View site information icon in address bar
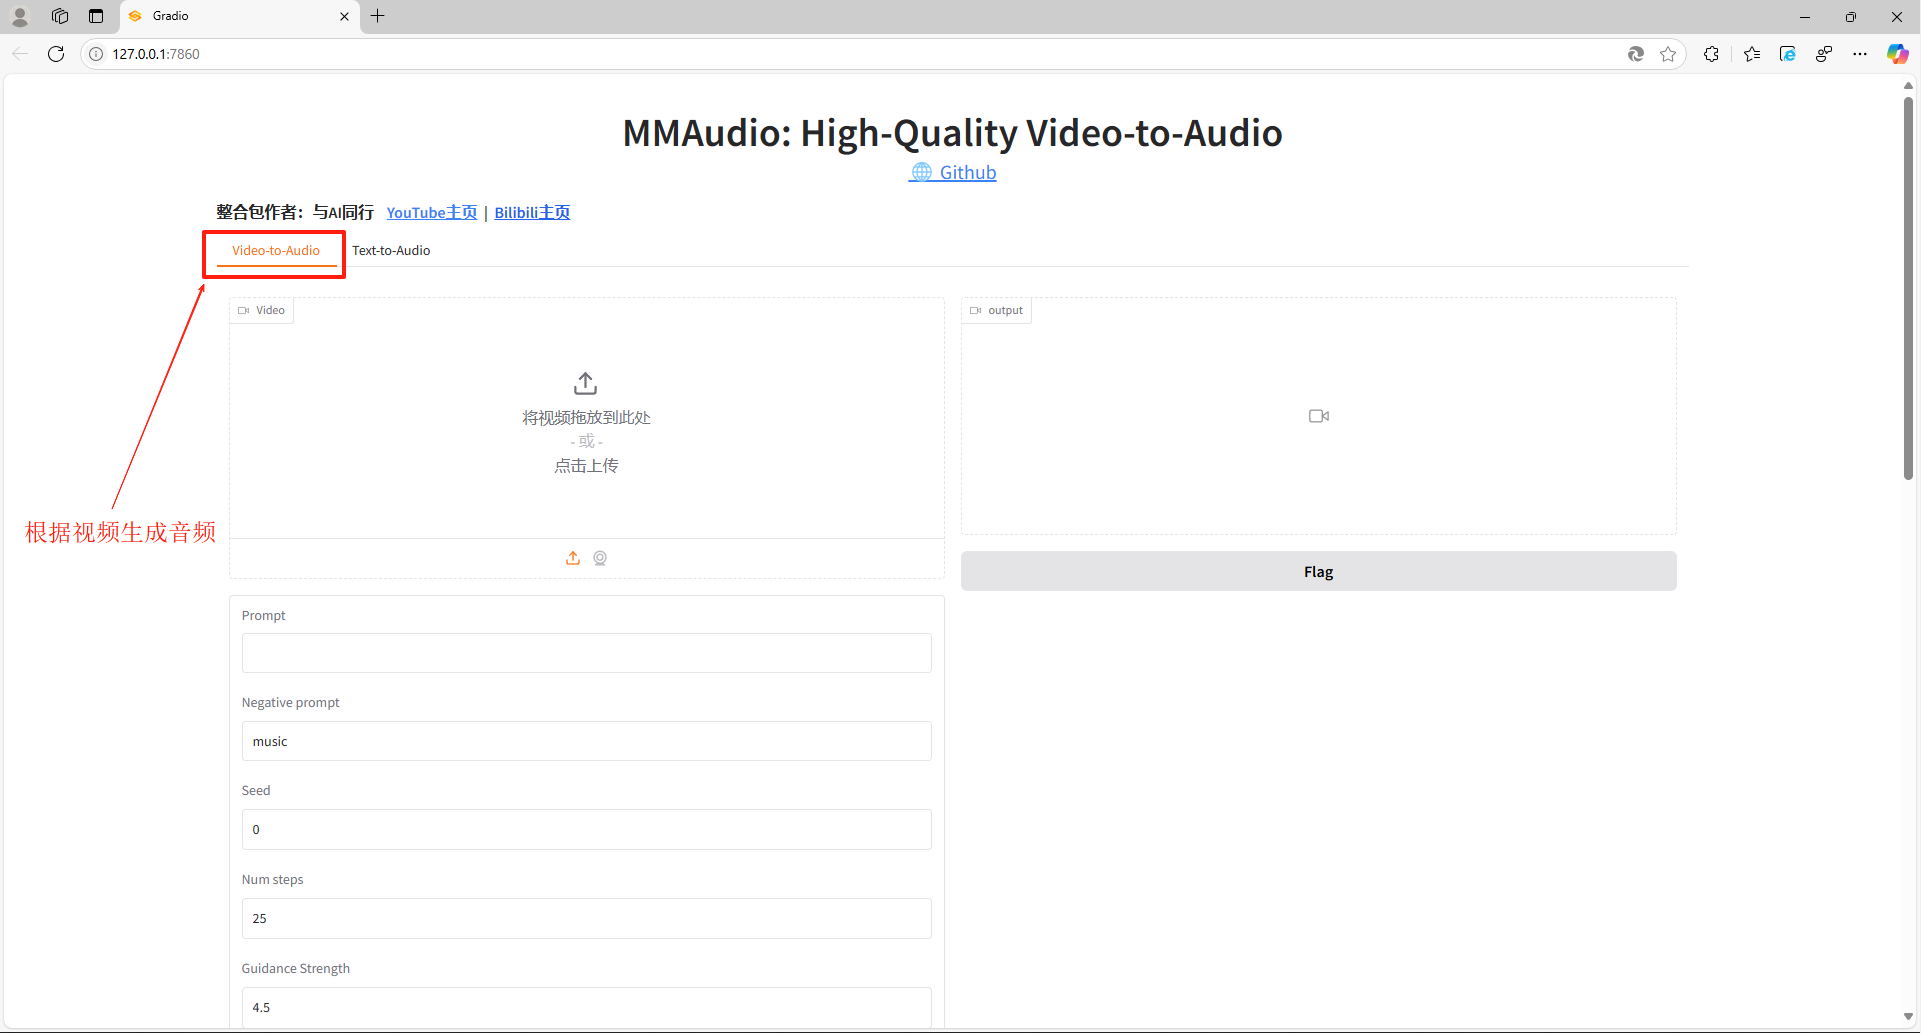The height and width of the screenshot is (1033, 1921). coord(96,54)
